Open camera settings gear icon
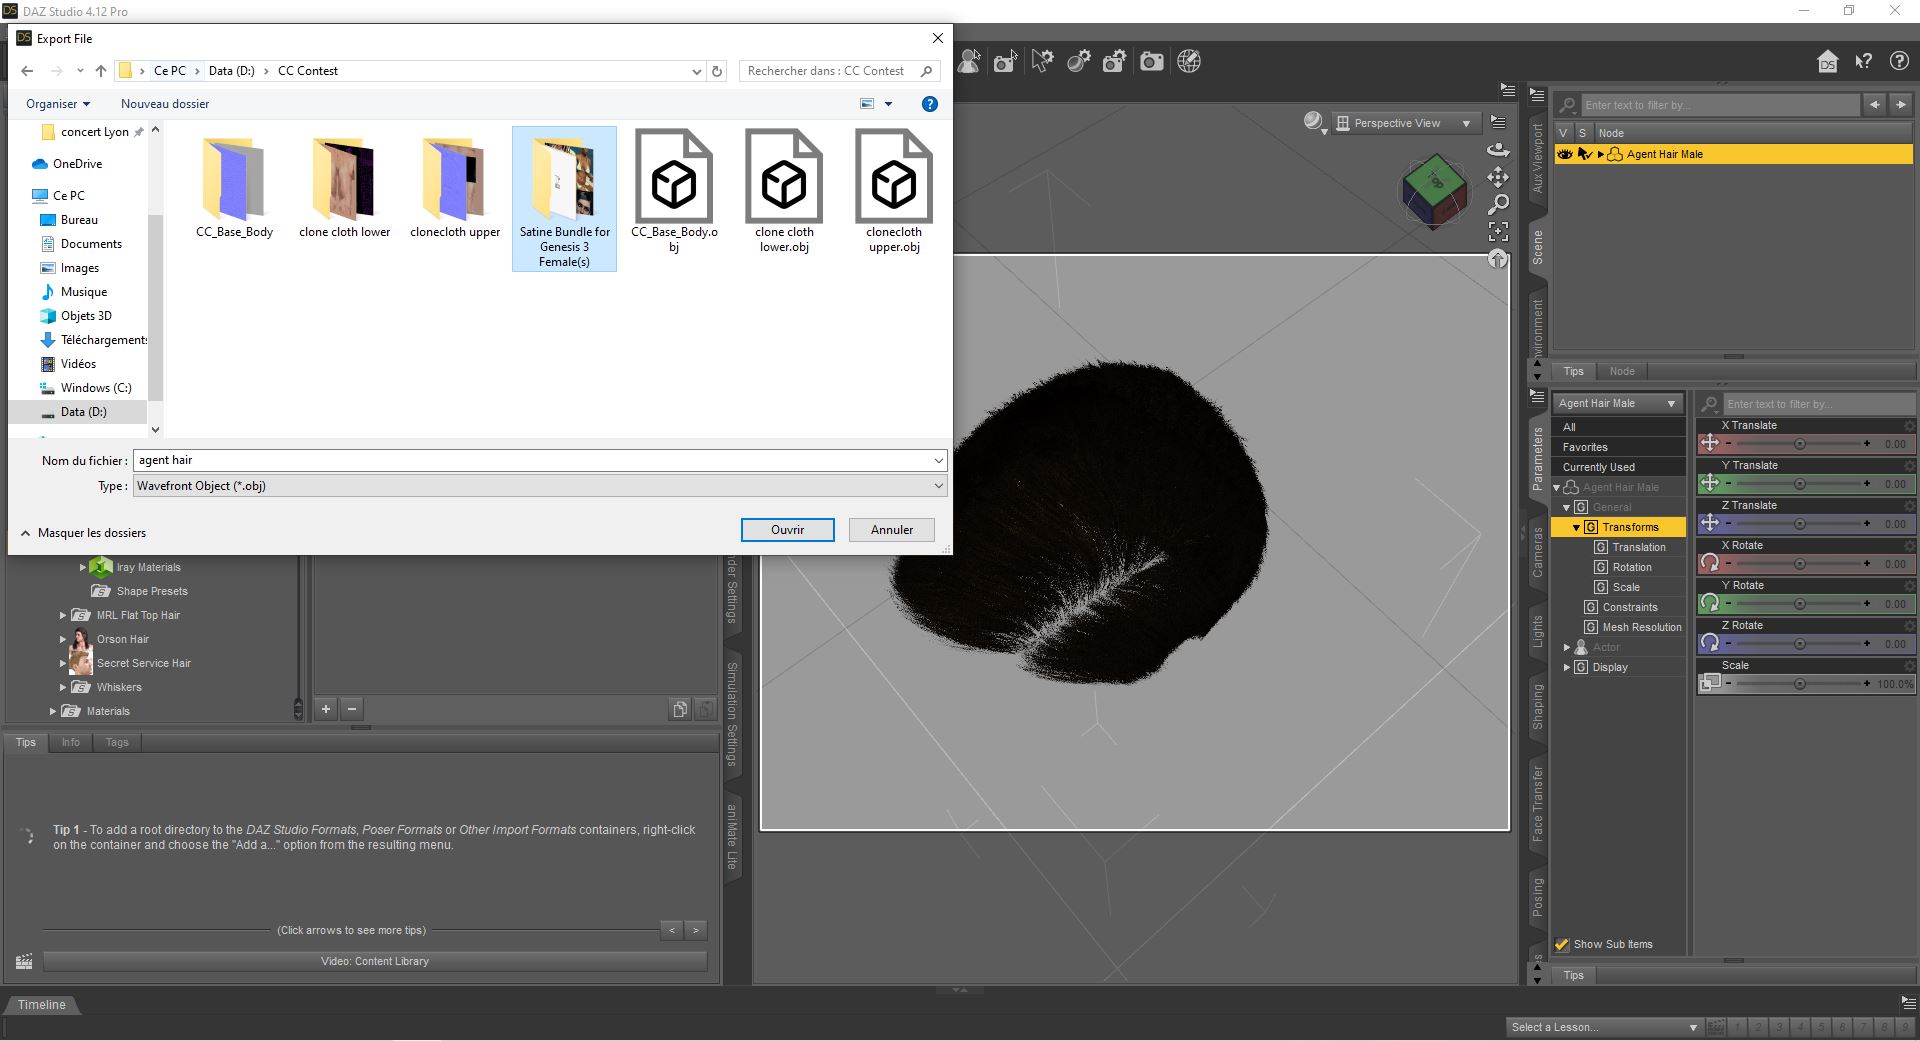Viewport: 1920px width, 1041px height. coord(1114,62)
